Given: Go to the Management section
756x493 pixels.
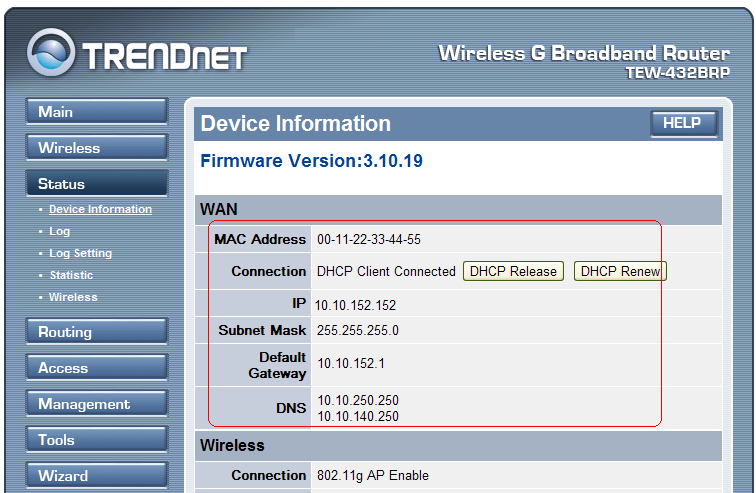Looking at the screenshot, I should click(x=97, y=403).
